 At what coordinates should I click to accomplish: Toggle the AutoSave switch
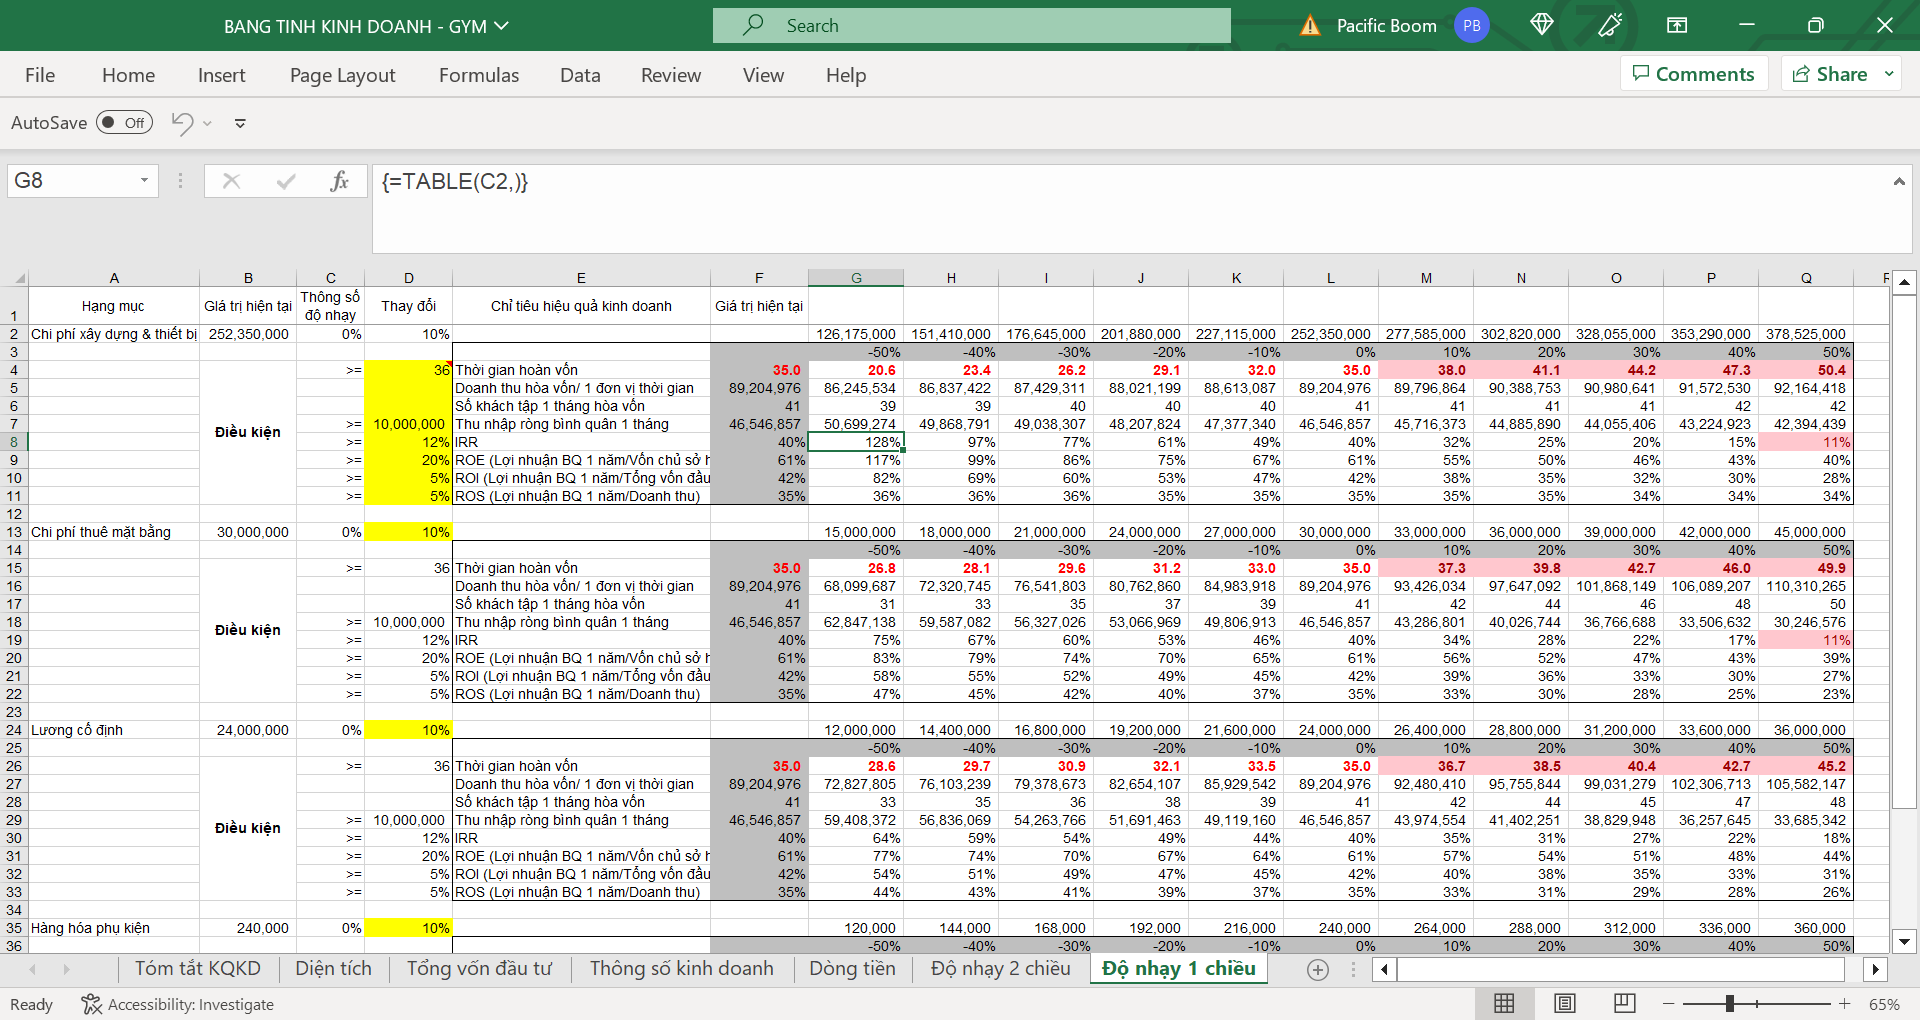(125, 123)
